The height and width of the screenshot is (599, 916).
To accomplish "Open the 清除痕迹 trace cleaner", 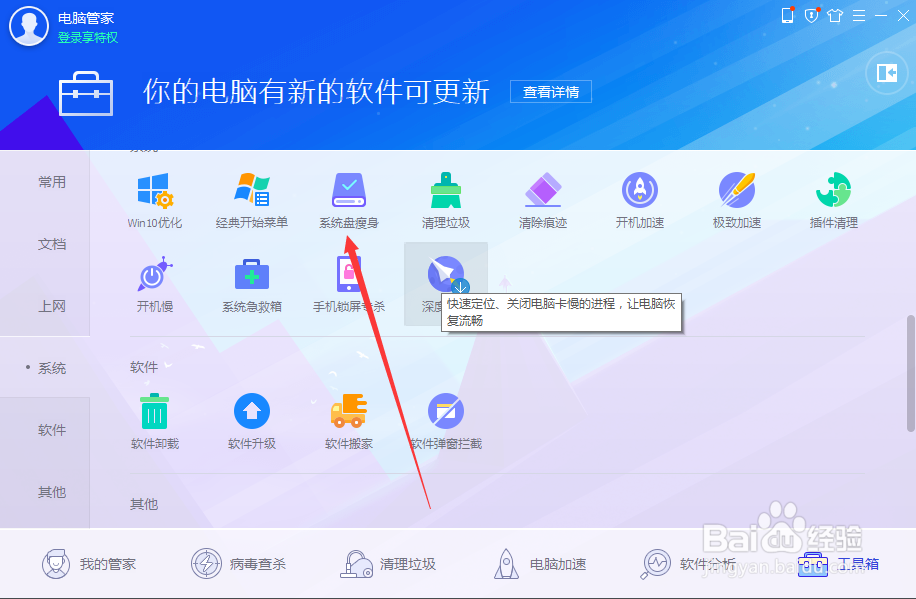I will tap(542, 198).
